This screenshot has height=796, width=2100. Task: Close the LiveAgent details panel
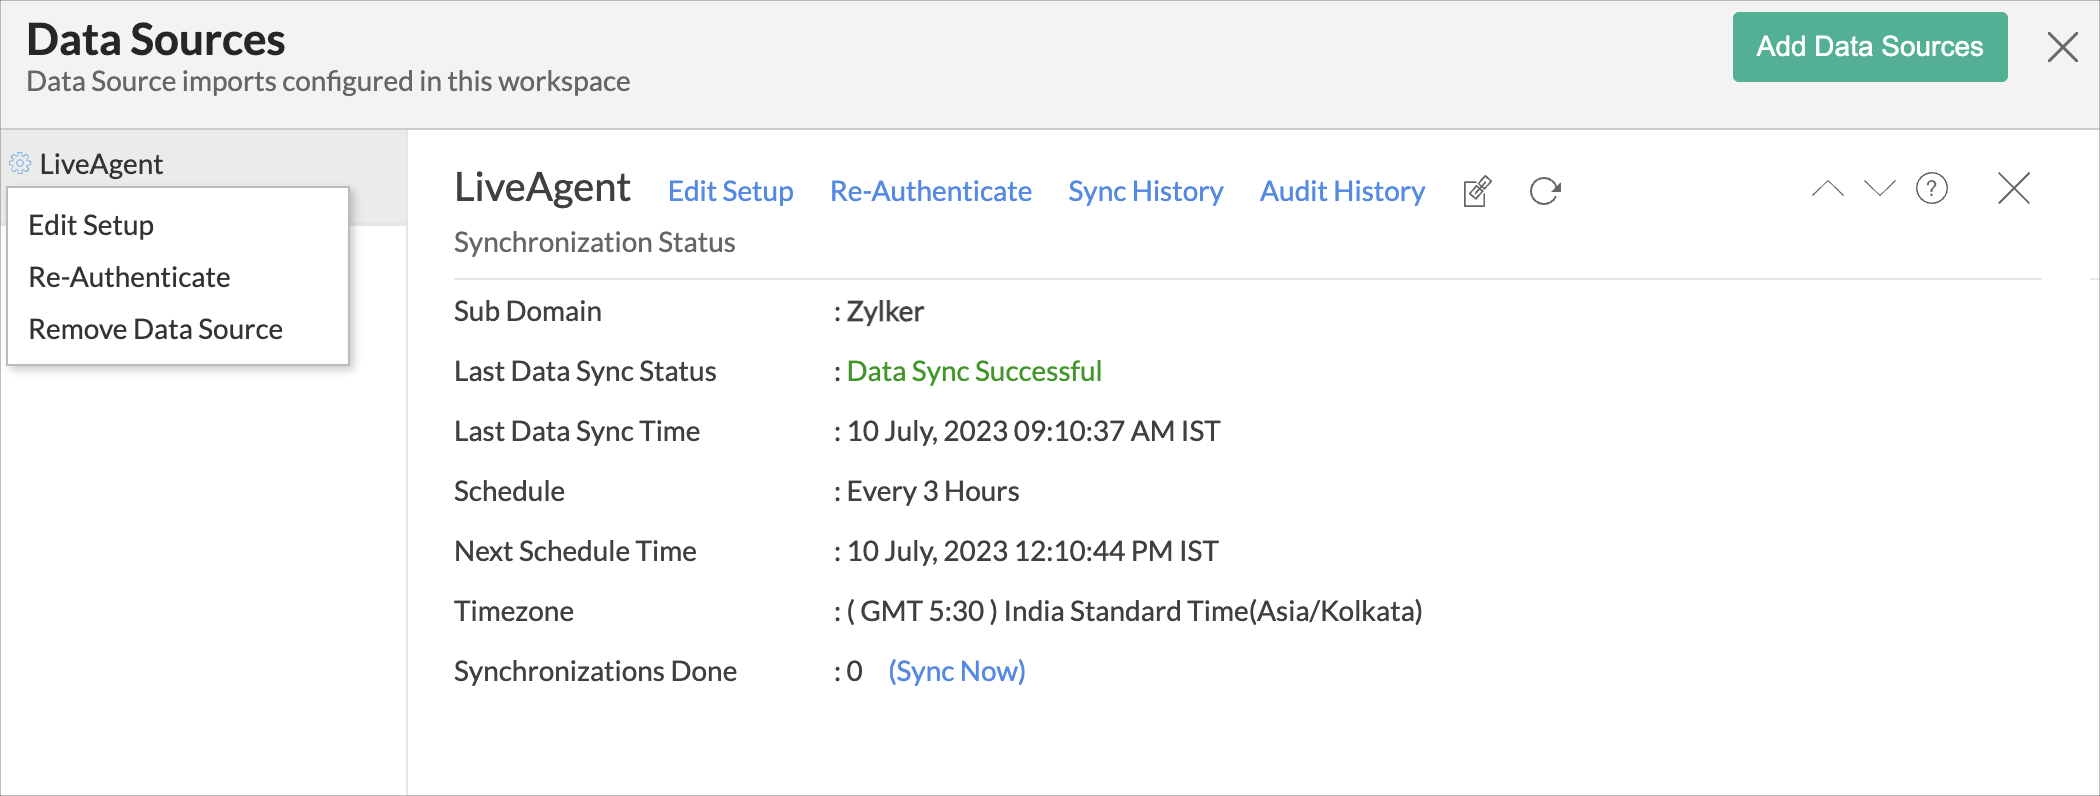point(2013,189)
